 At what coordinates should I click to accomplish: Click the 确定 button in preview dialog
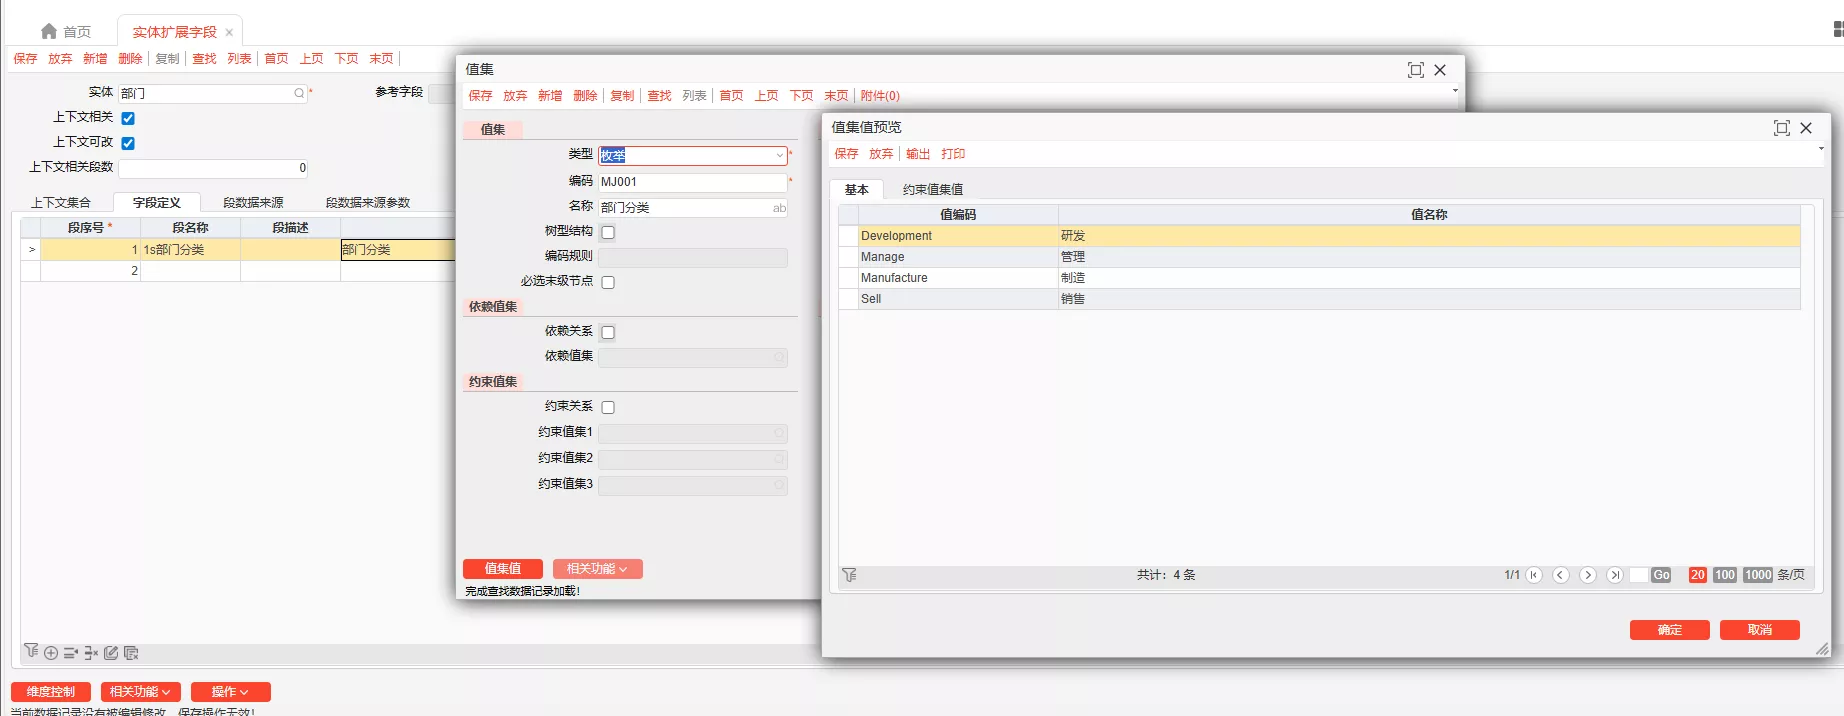click(x=1669, y=630)
